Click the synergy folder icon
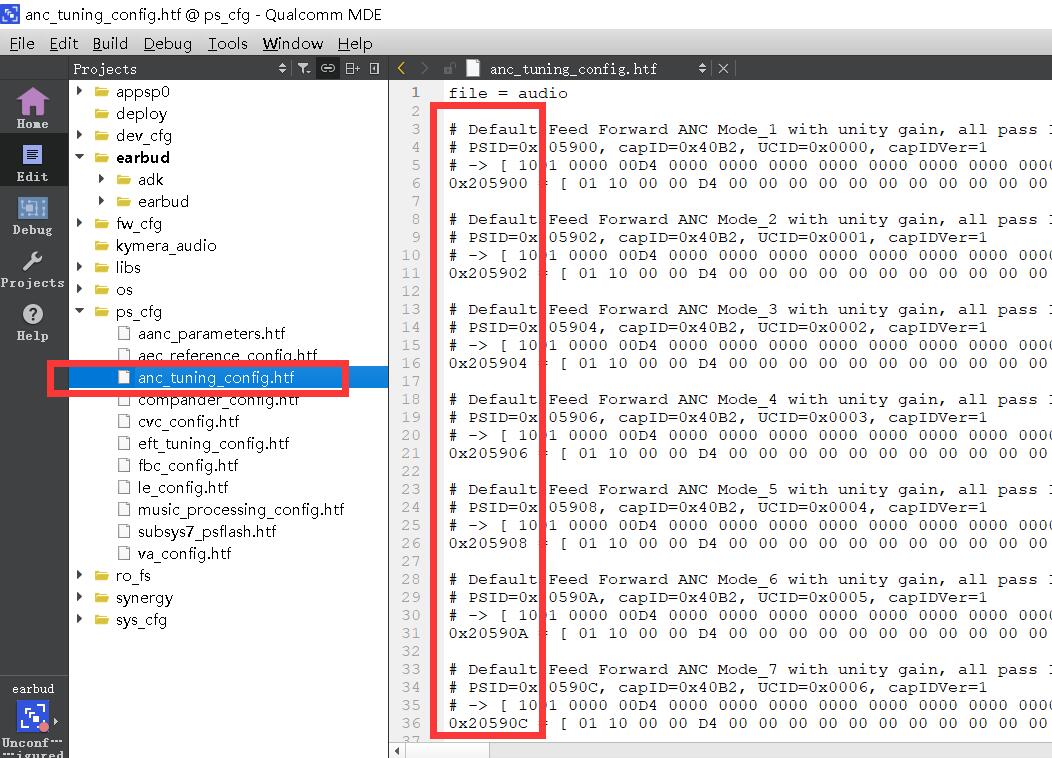The image size is (1052, 758). tap(102, 597)
